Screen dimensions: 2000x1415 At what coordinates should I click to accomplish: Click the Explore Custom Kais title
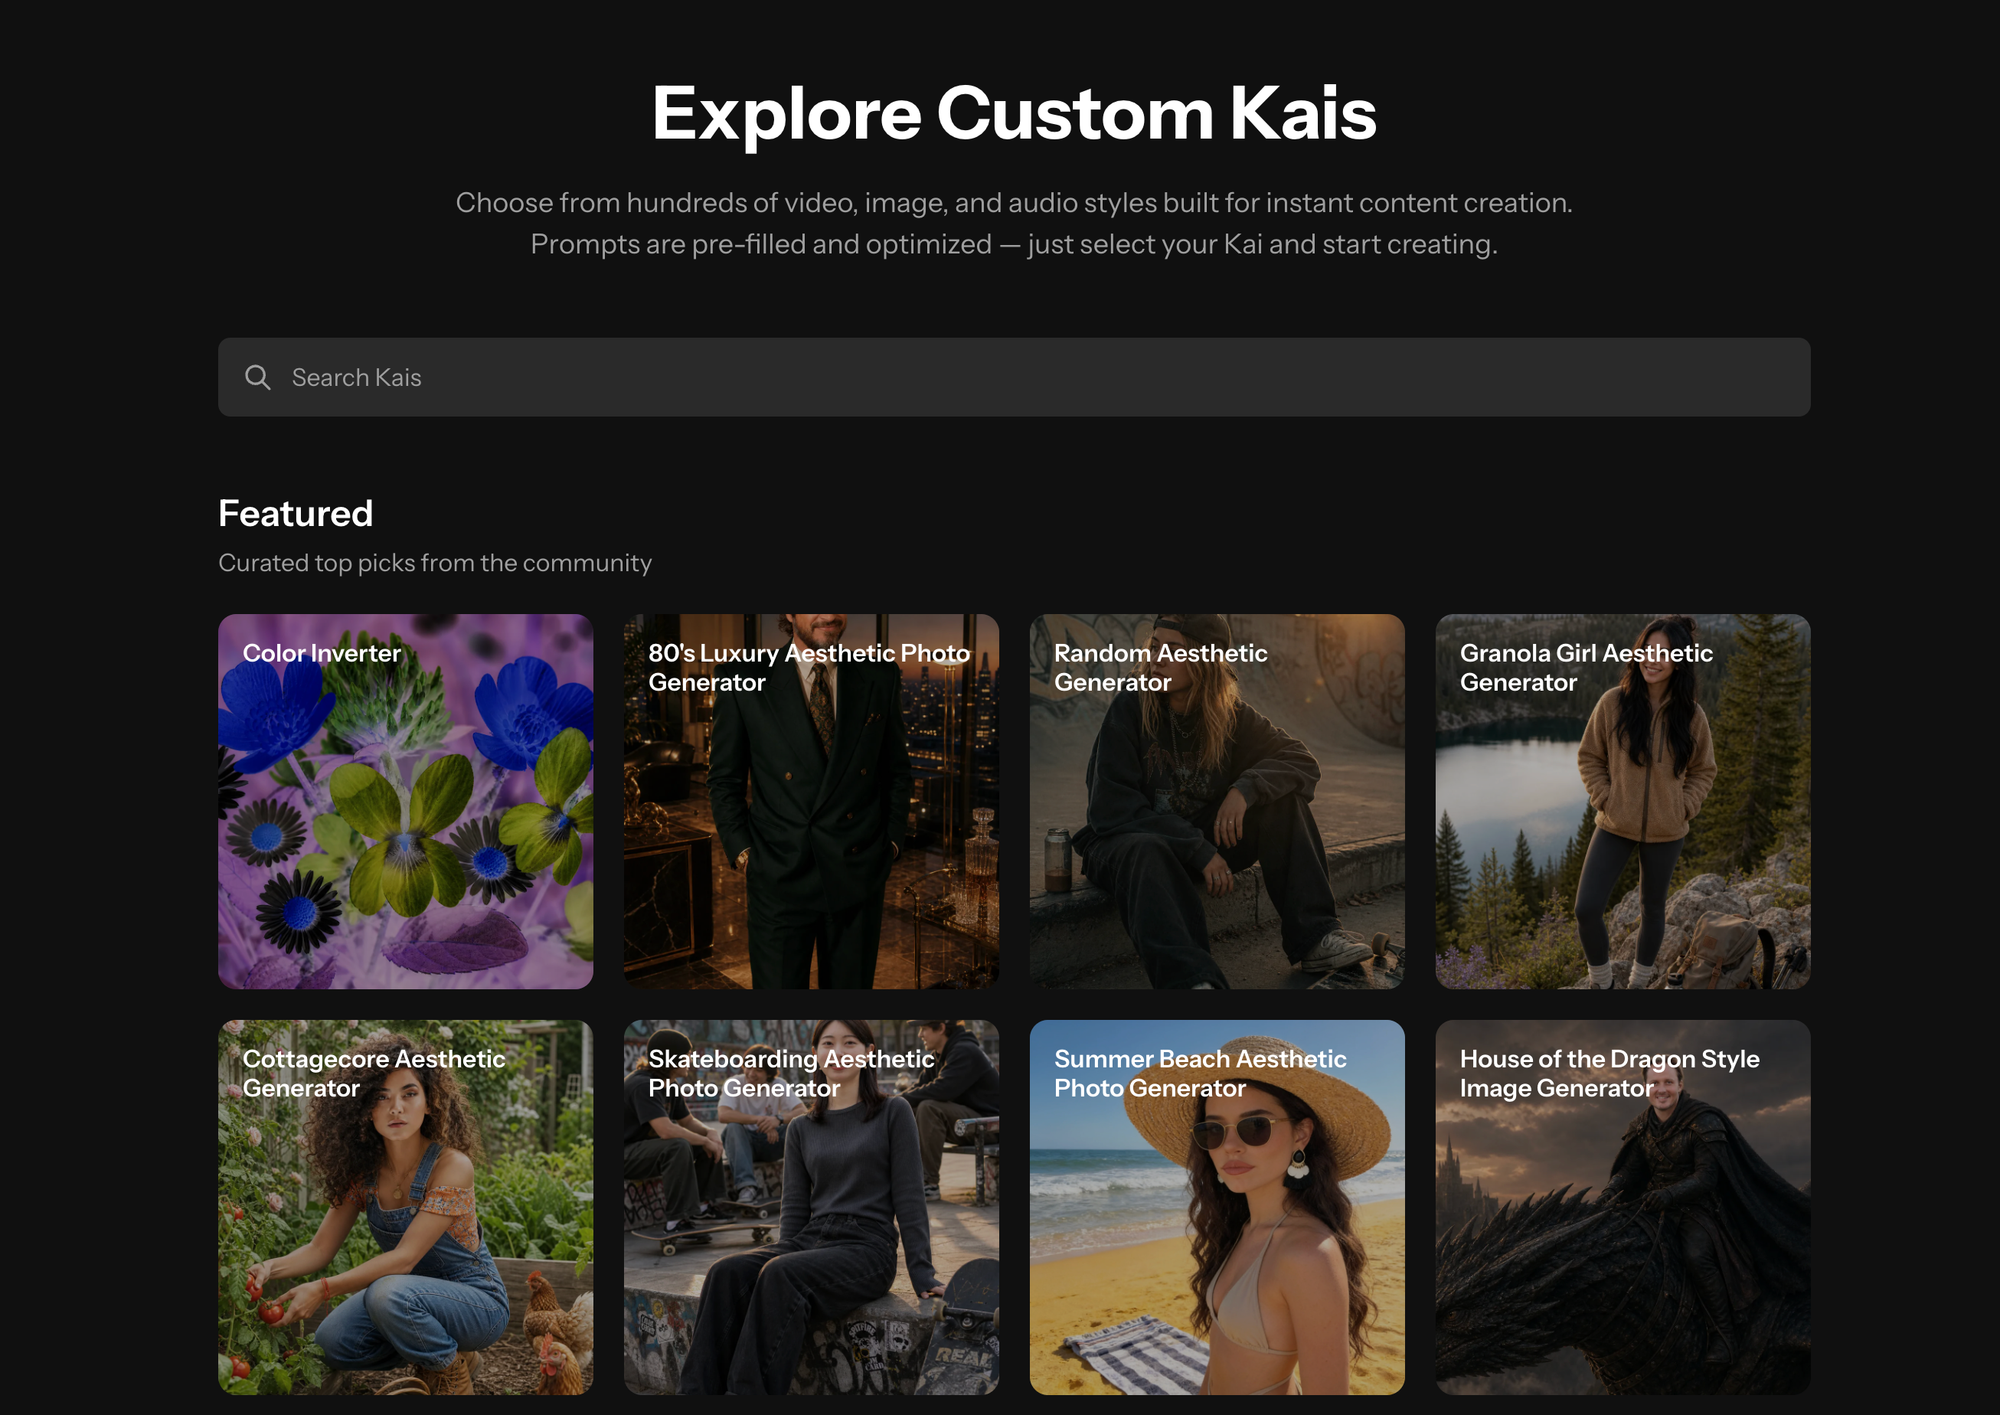[x=1014, y=113]
